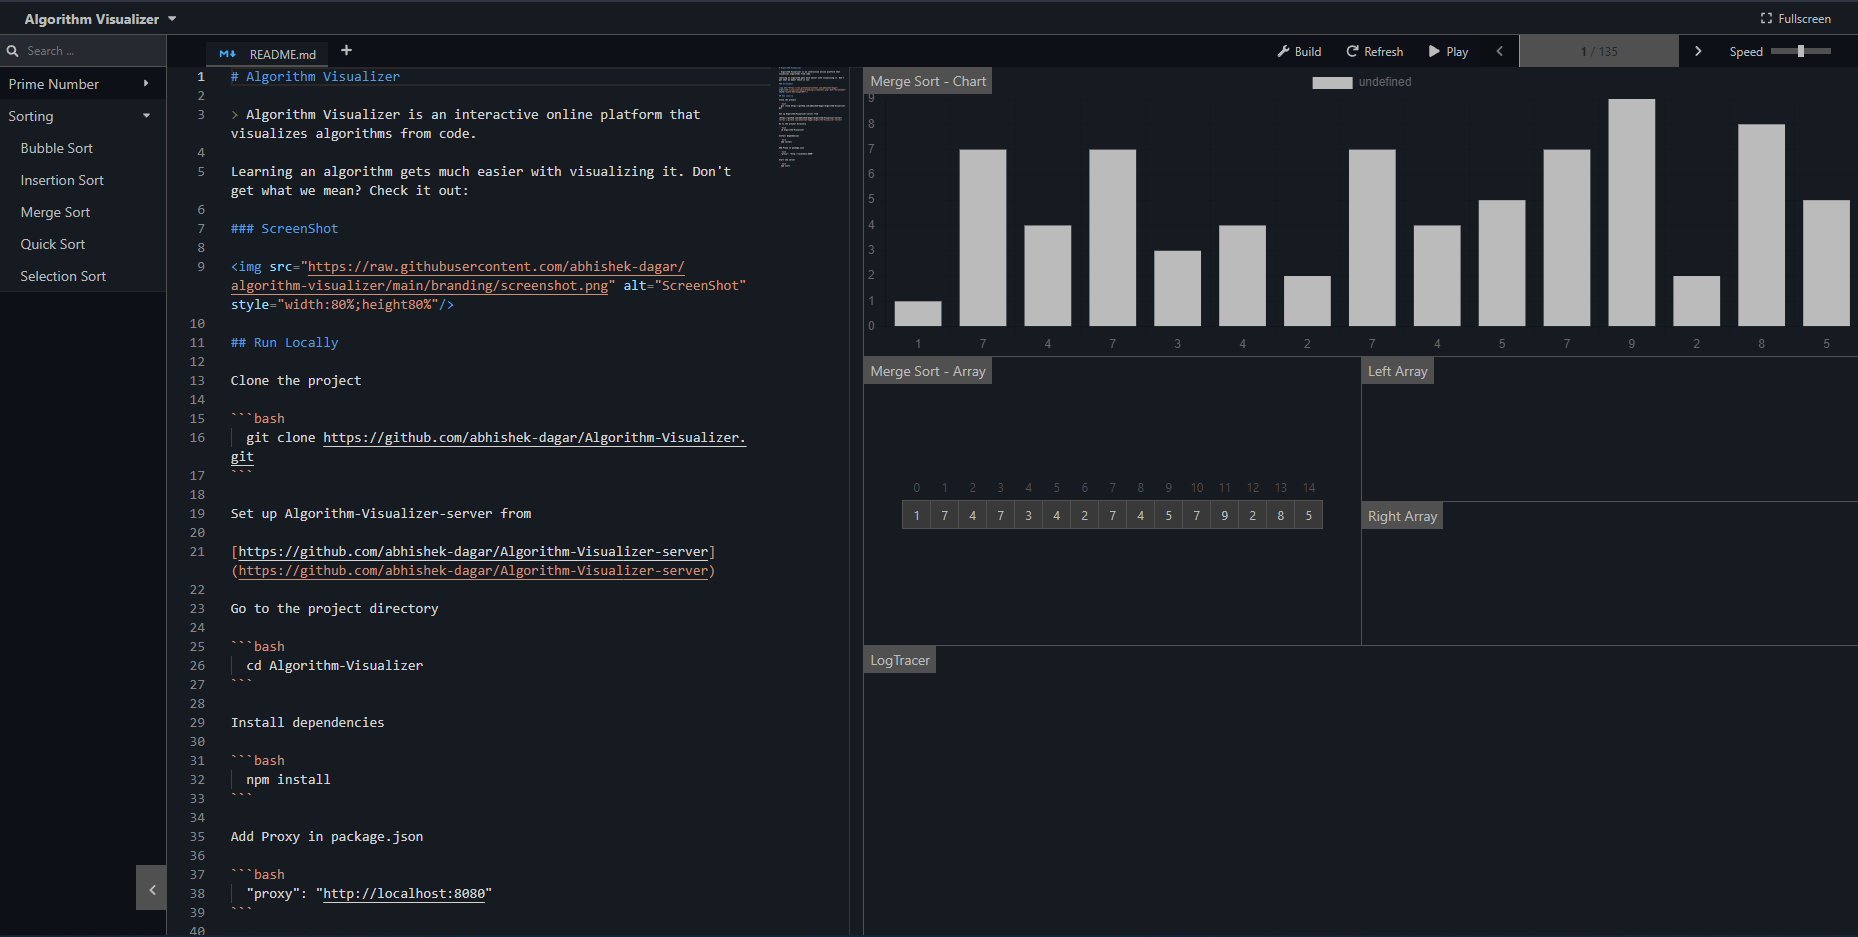Click the '# Algorithm Visualizer' heading line
This screenshot has height=937, width=1858.
315,77
